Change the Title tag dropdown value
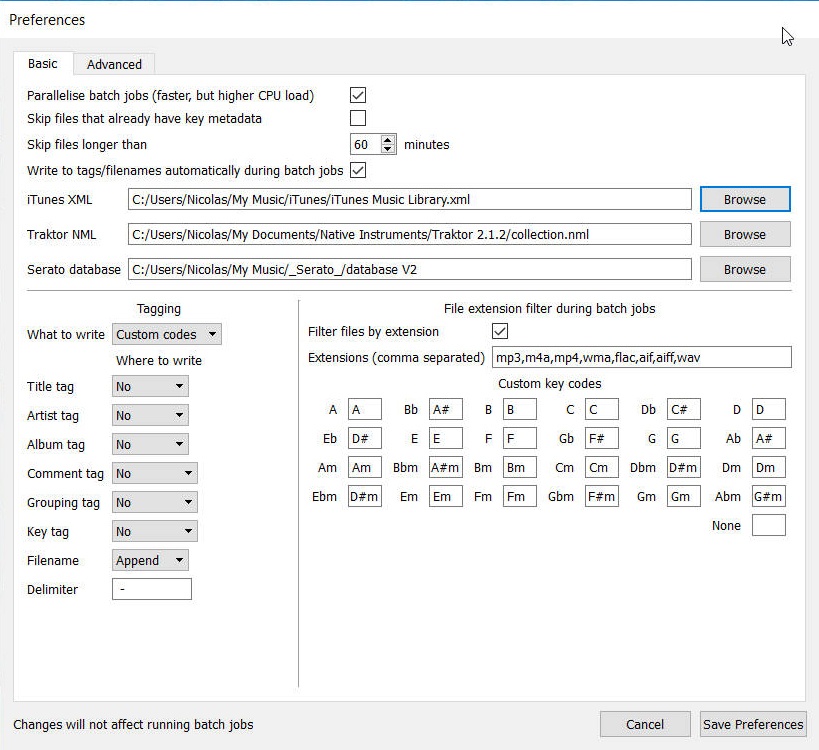819x750 pixels. [149, 385]
